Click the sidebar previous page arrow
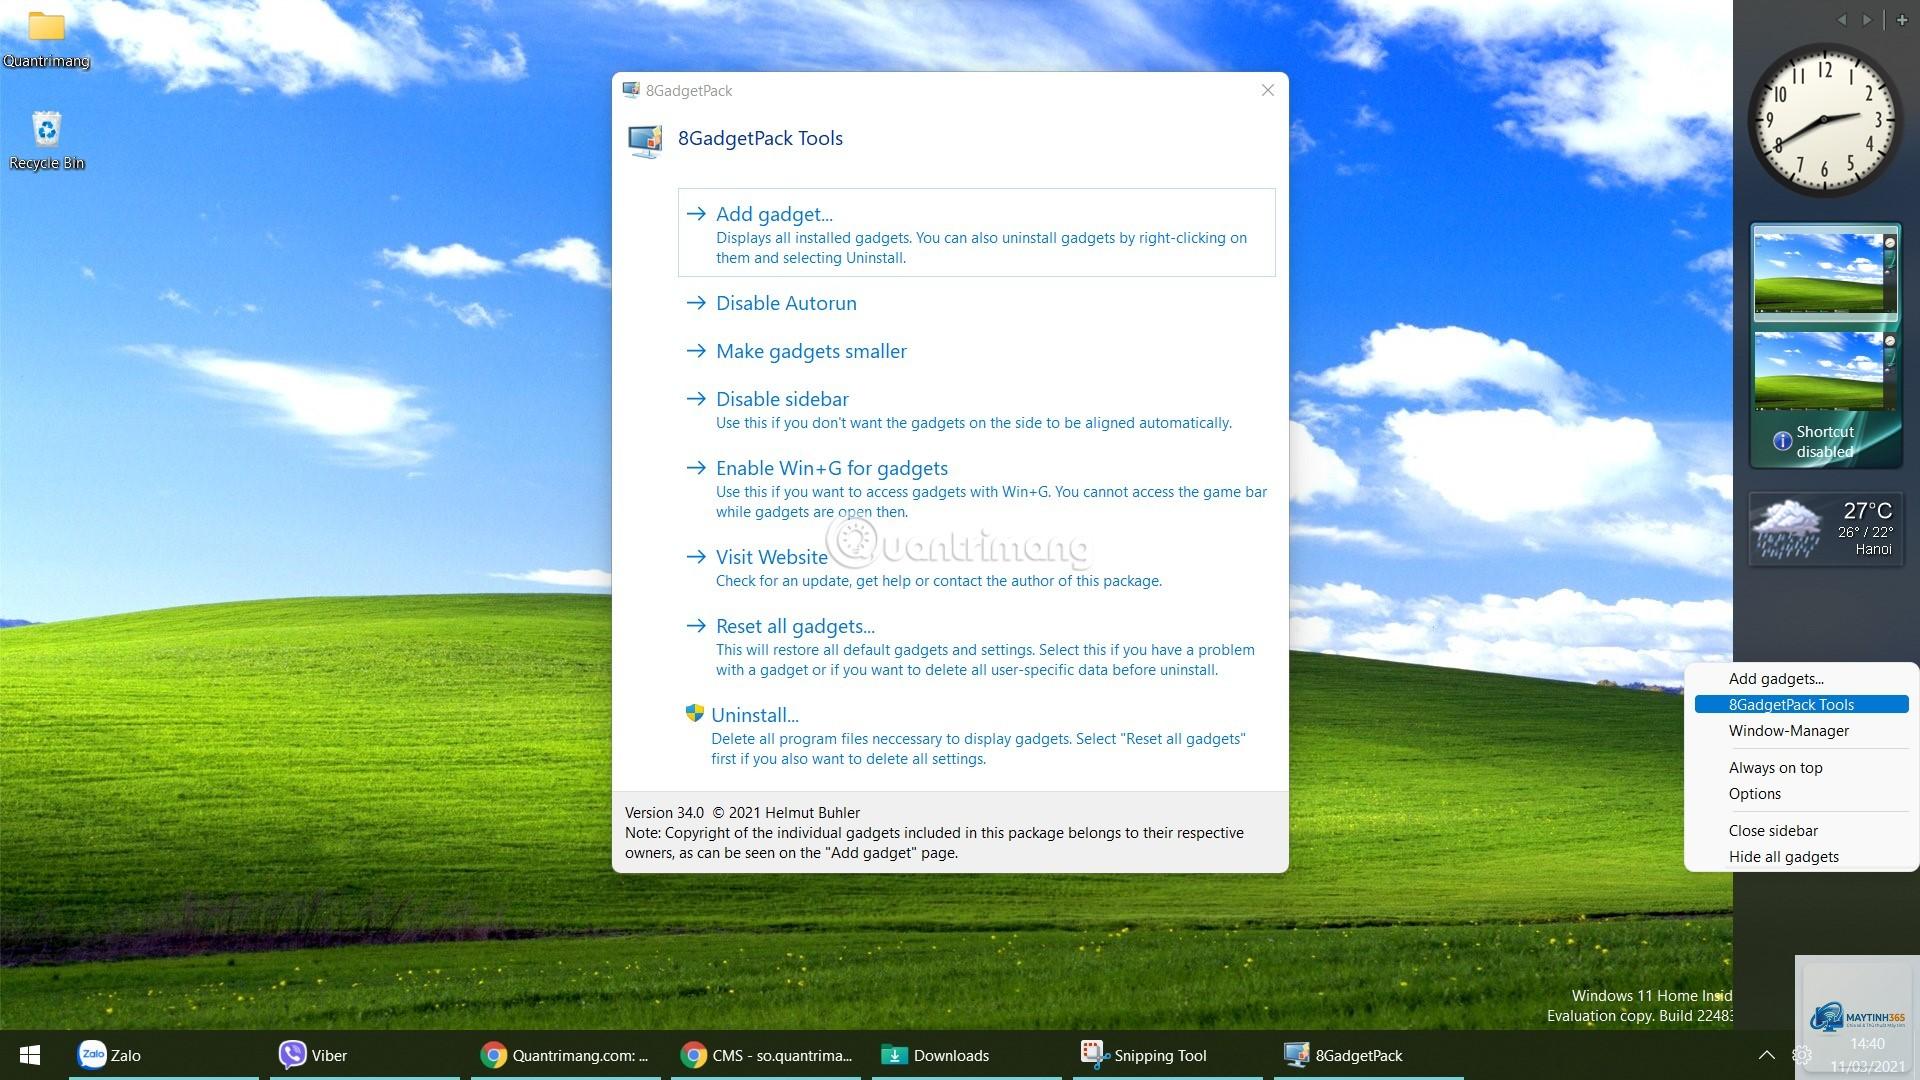 (x=1841, y=20)
